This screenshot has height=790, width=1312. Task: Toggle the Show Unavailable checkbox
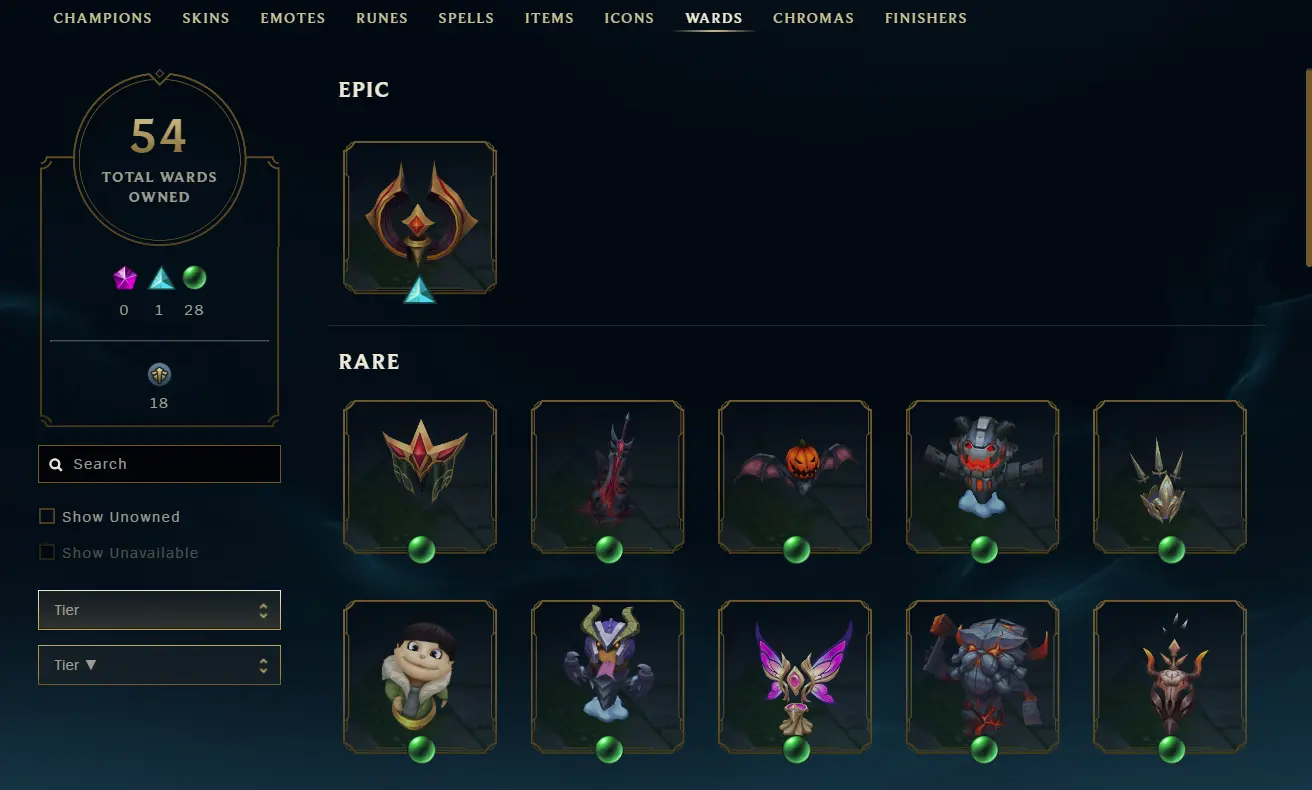click(x=47, y=552)
